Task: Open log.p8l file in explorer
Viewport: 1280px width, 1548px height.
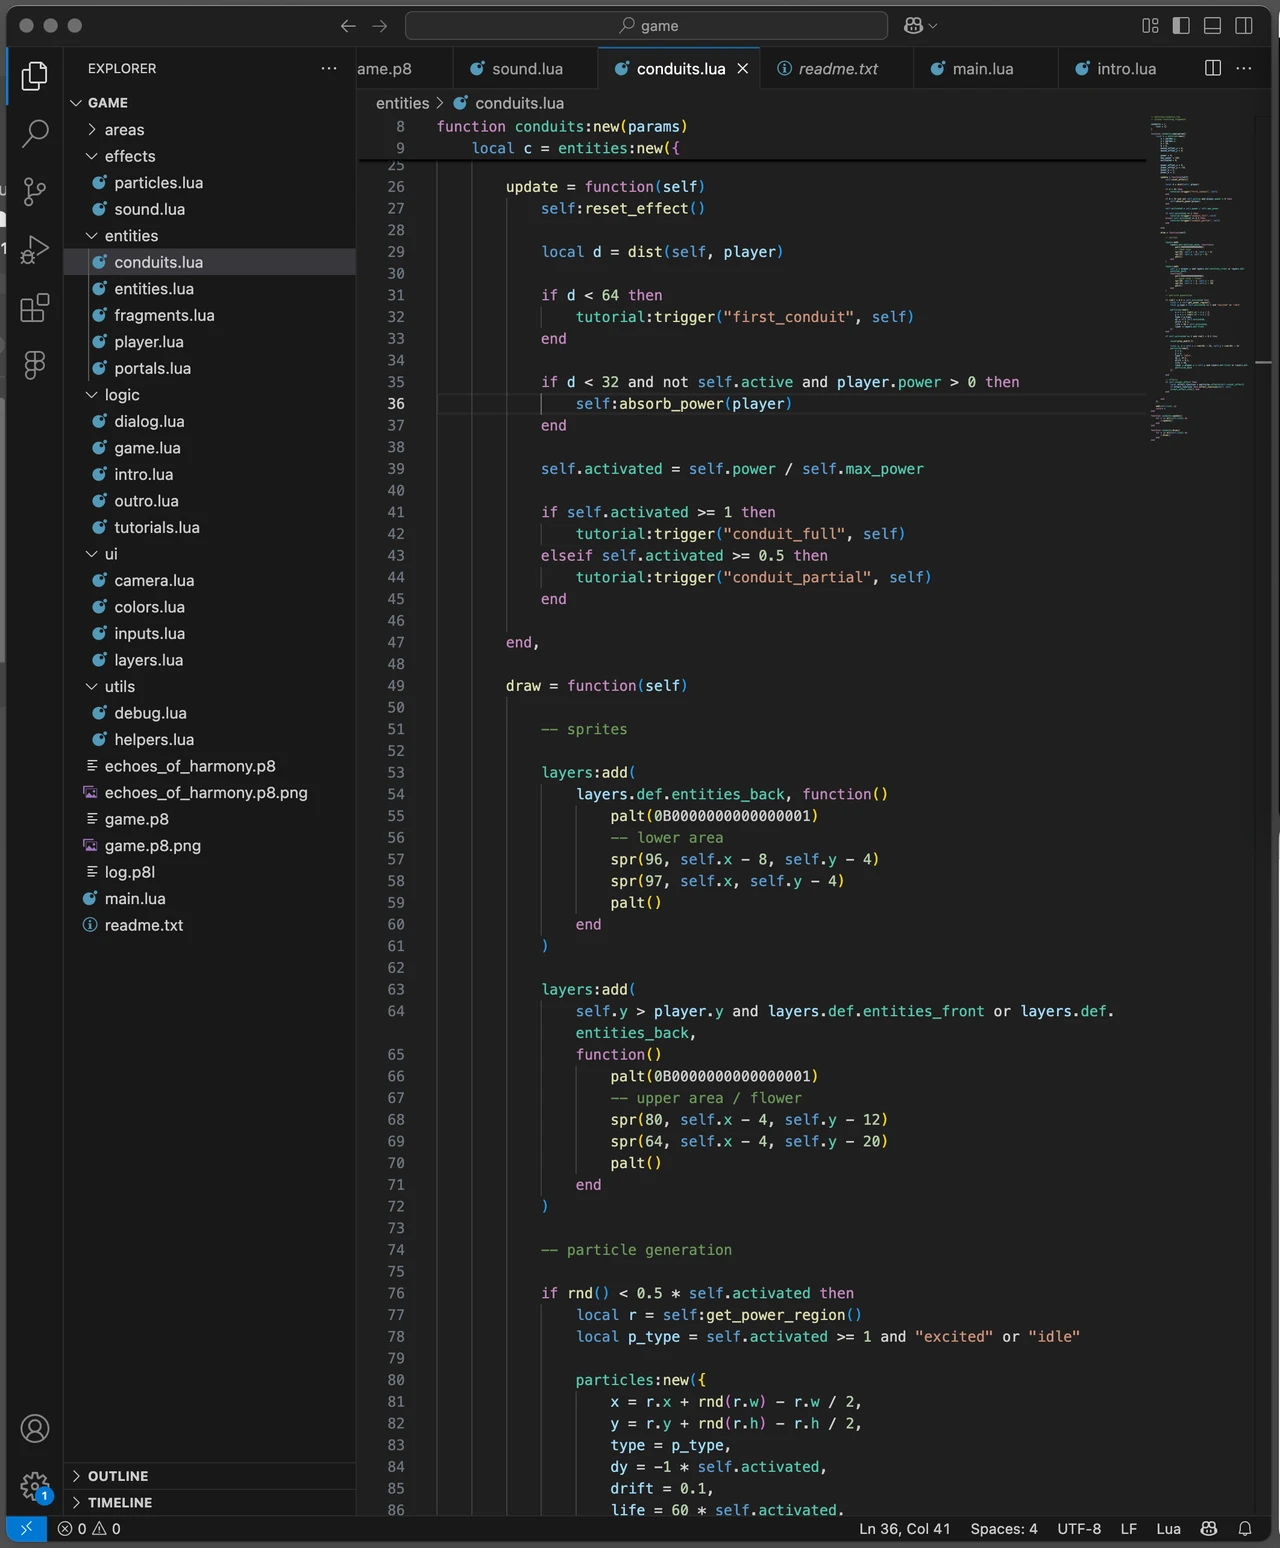Action: [x=210, y=872]
